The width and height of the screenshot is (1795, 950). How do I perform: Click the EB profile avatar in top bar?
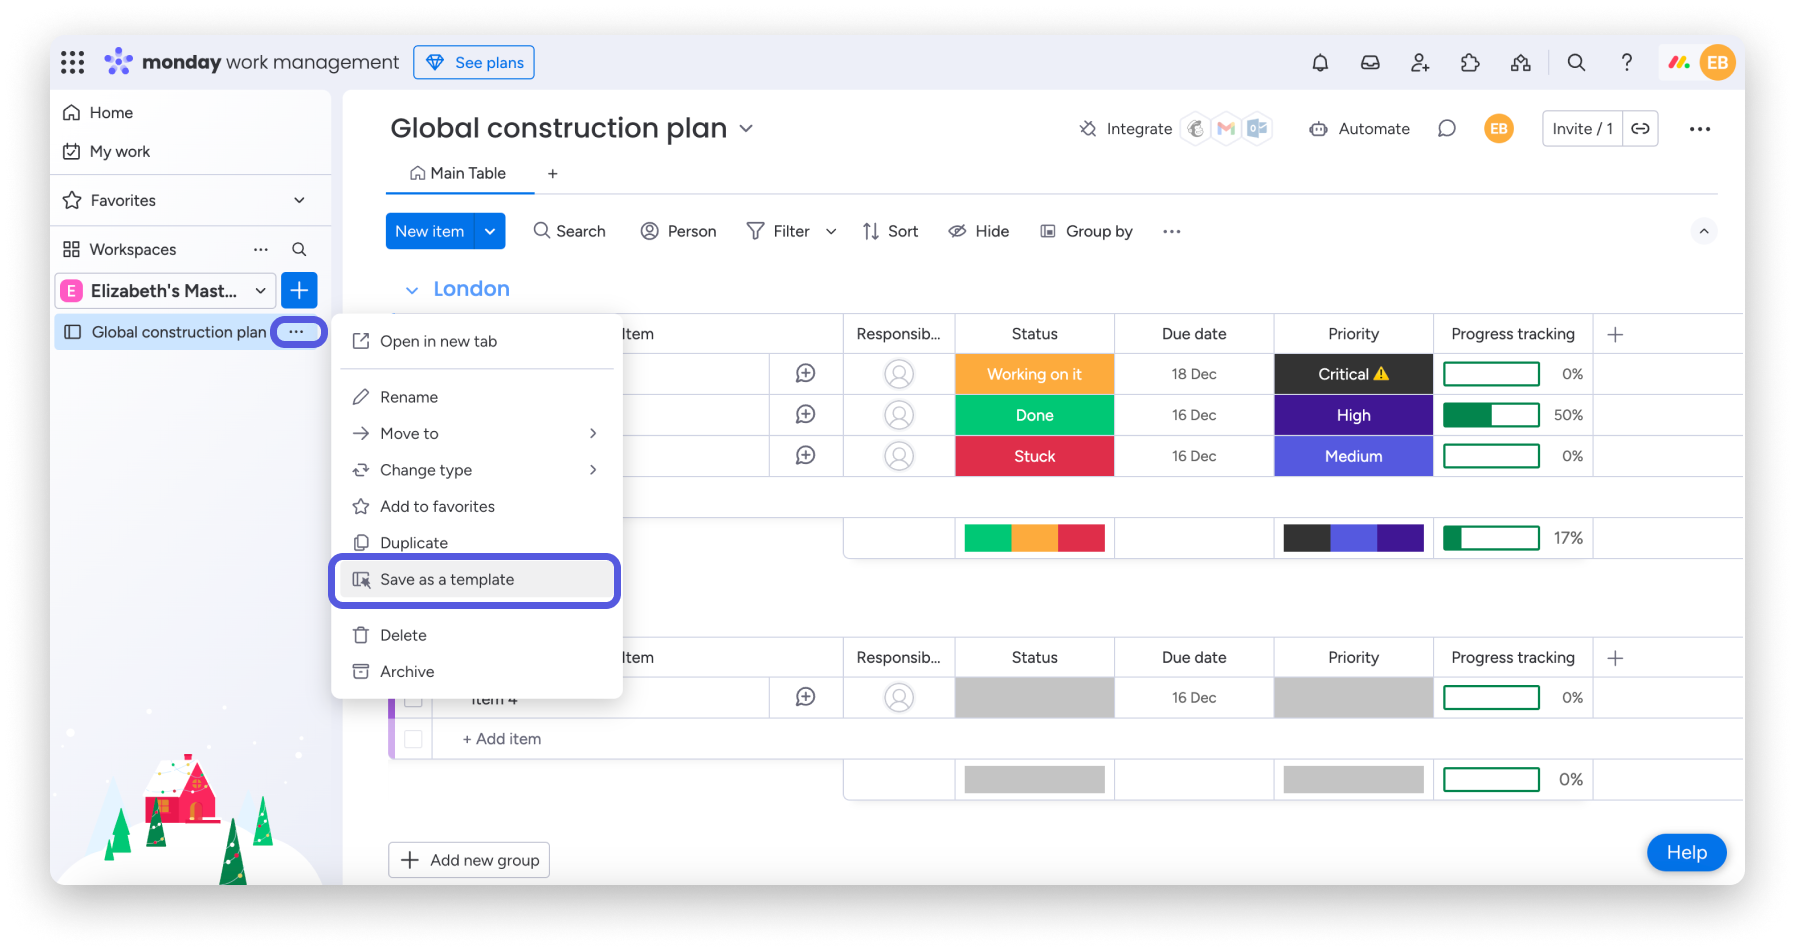click(x=1717, y=62)
